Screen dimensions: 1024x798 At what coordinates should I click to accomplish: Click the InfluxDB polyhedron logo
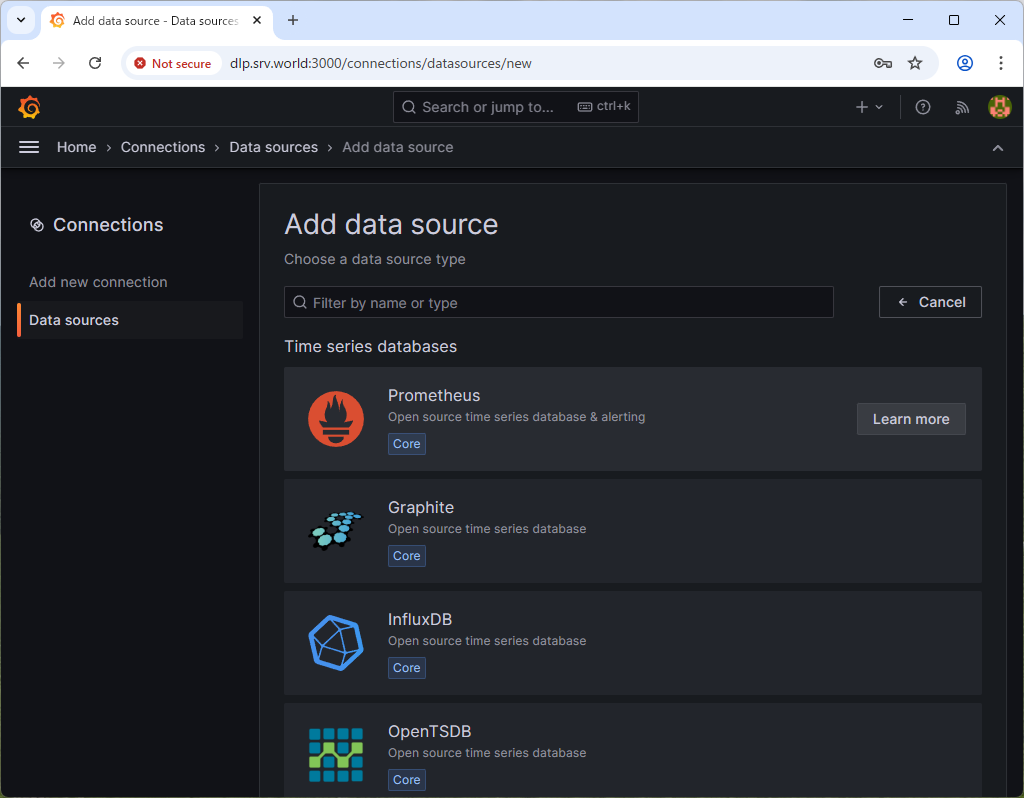336,643
